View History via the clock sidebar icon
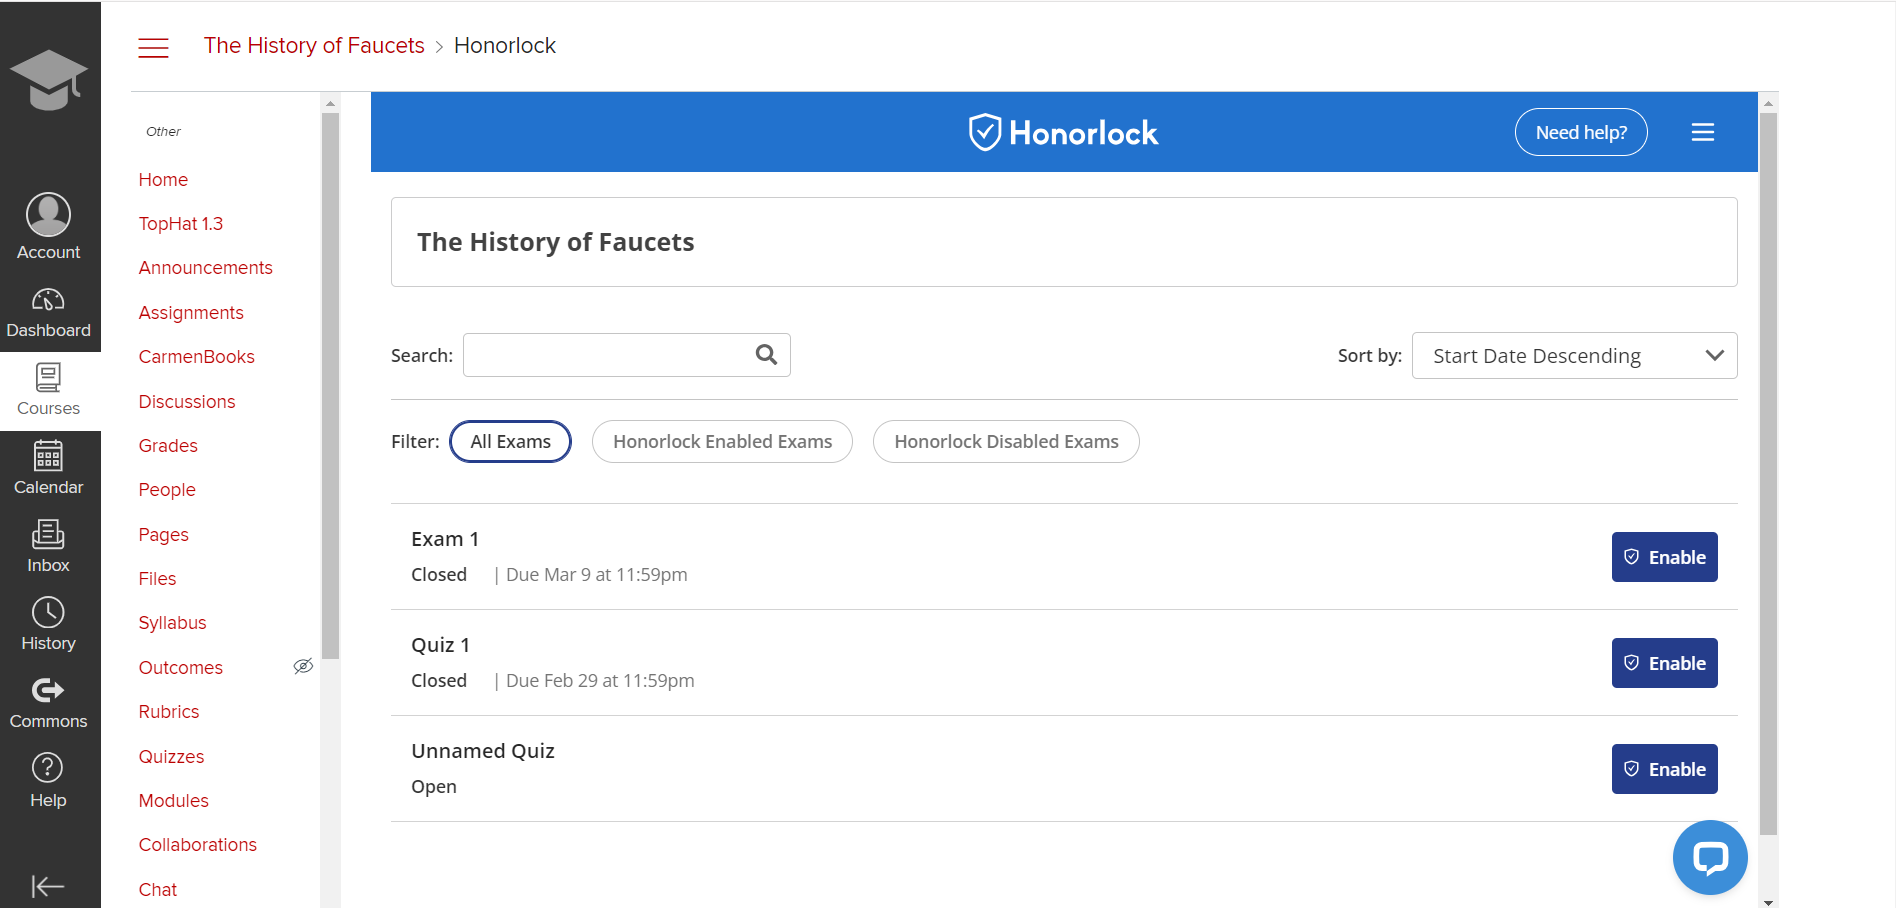This screenshot has width=1896, height=908. pyautogui.click(x=48, y=620)
